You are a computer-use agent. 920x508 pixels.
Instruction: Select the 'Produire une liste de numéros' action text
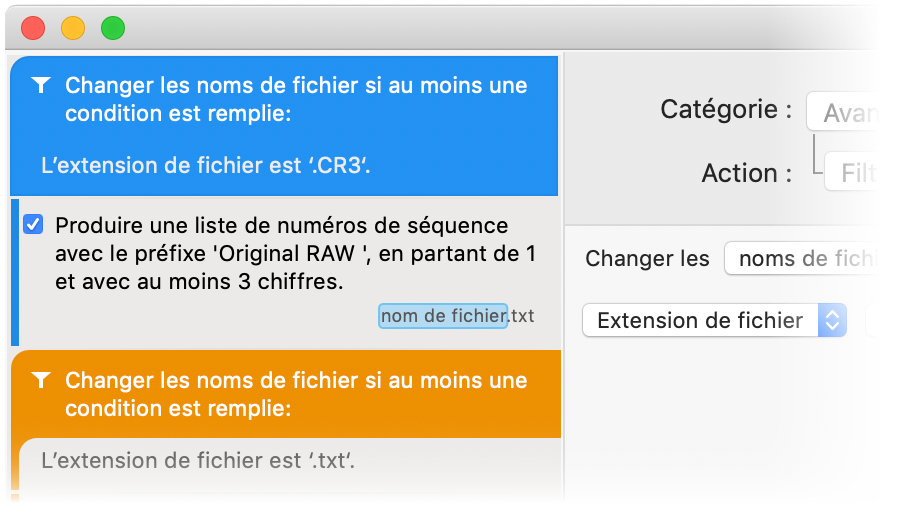pos(282,254)
